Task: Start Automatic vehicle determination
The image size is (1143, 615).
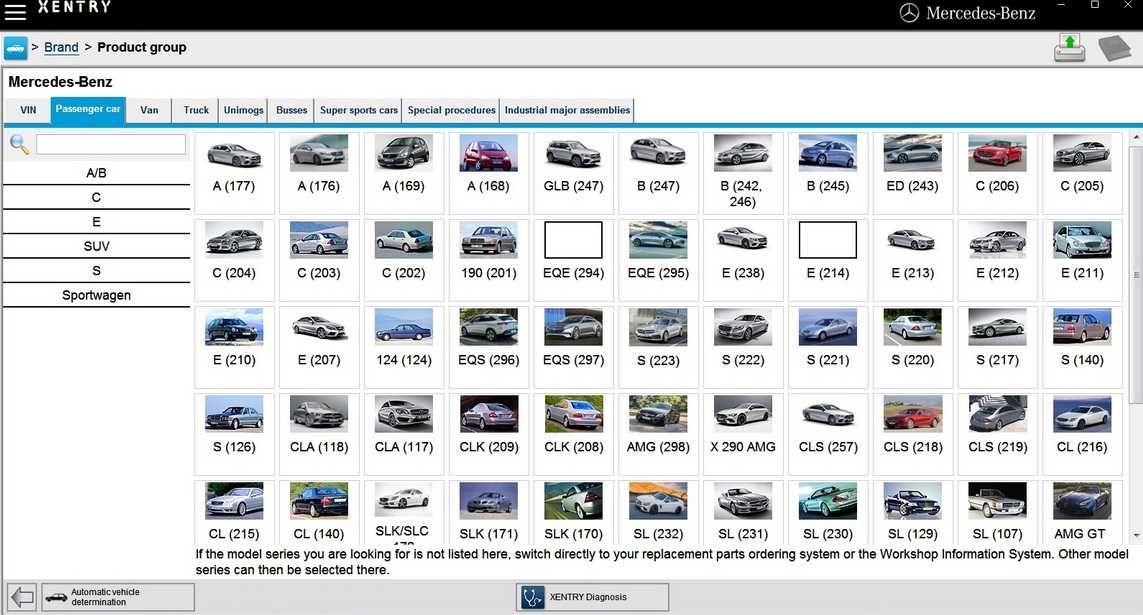Action: click(118, 598)
